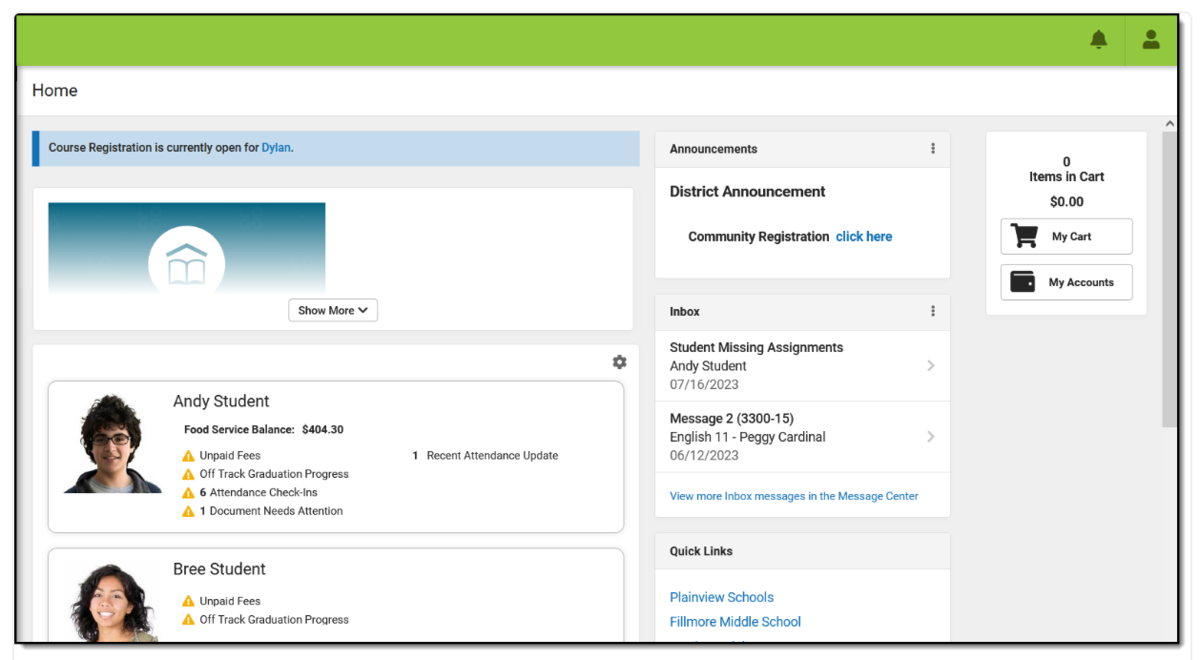This screenshot has width=1200, height=660.
Task: Click the vertical scrollbar thumb
Action: coord(1170,280)
